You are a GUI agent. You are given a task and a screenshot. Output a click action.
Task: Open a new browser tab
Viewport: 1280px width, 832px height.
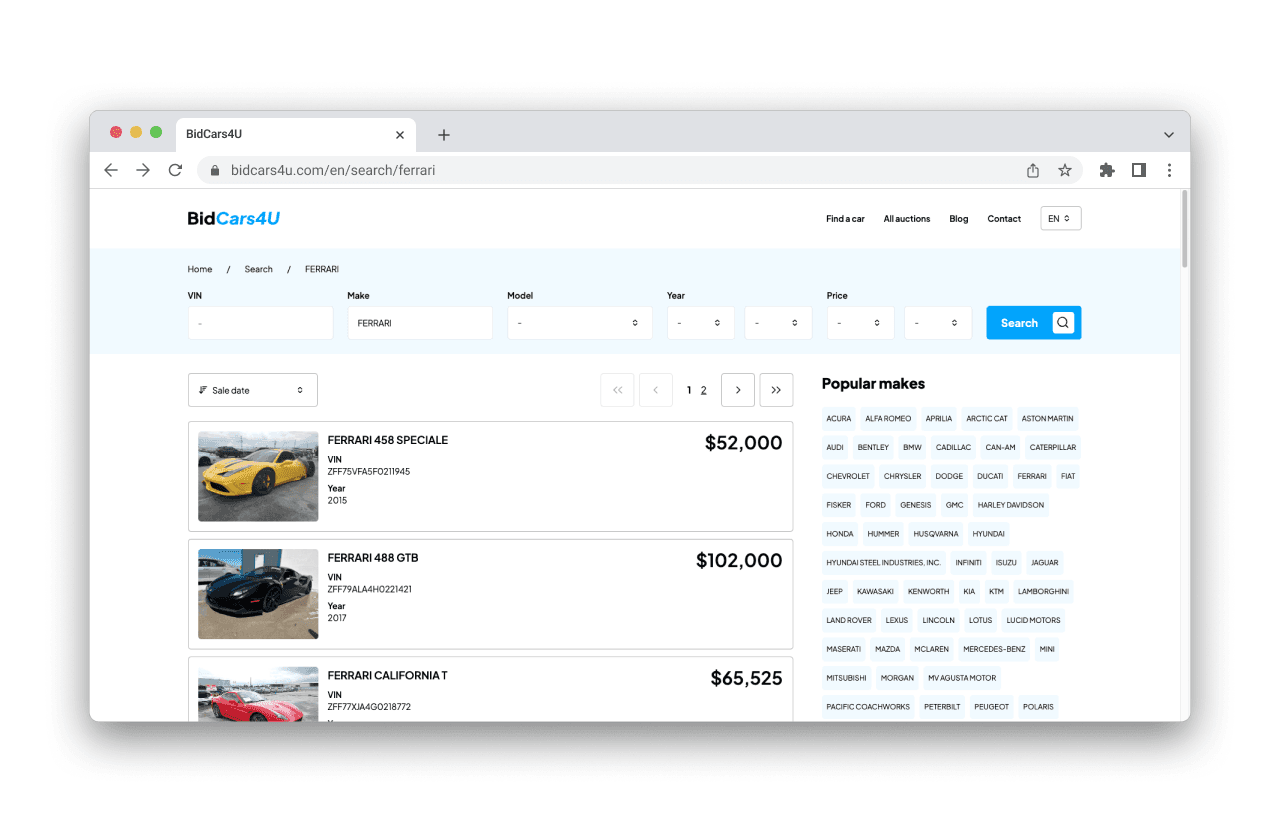point(444,135)
